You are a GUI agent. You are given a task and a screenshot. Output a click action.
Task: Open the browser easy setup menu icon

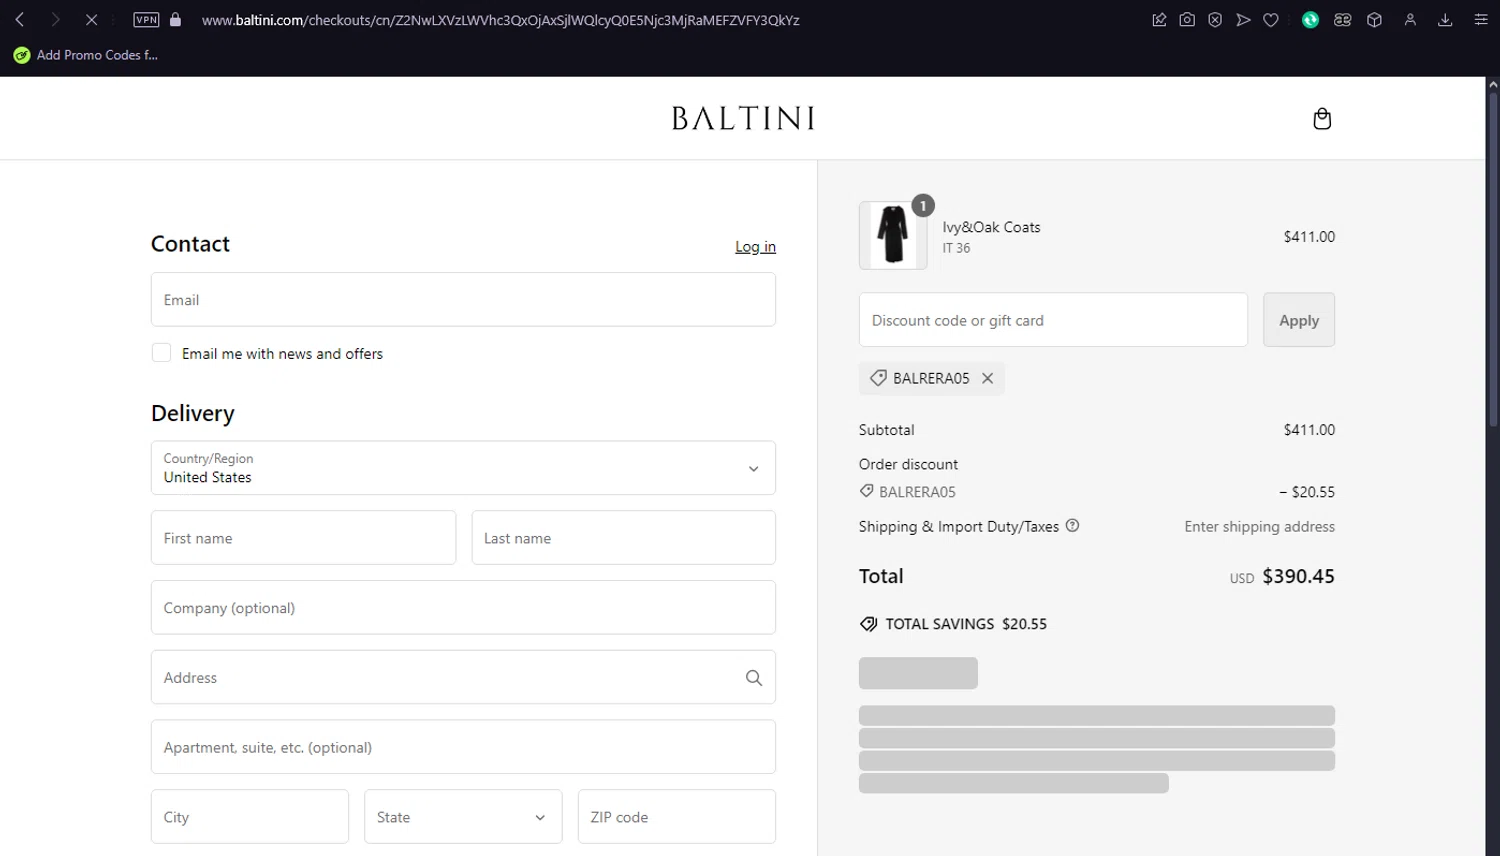coord(1481,19)
